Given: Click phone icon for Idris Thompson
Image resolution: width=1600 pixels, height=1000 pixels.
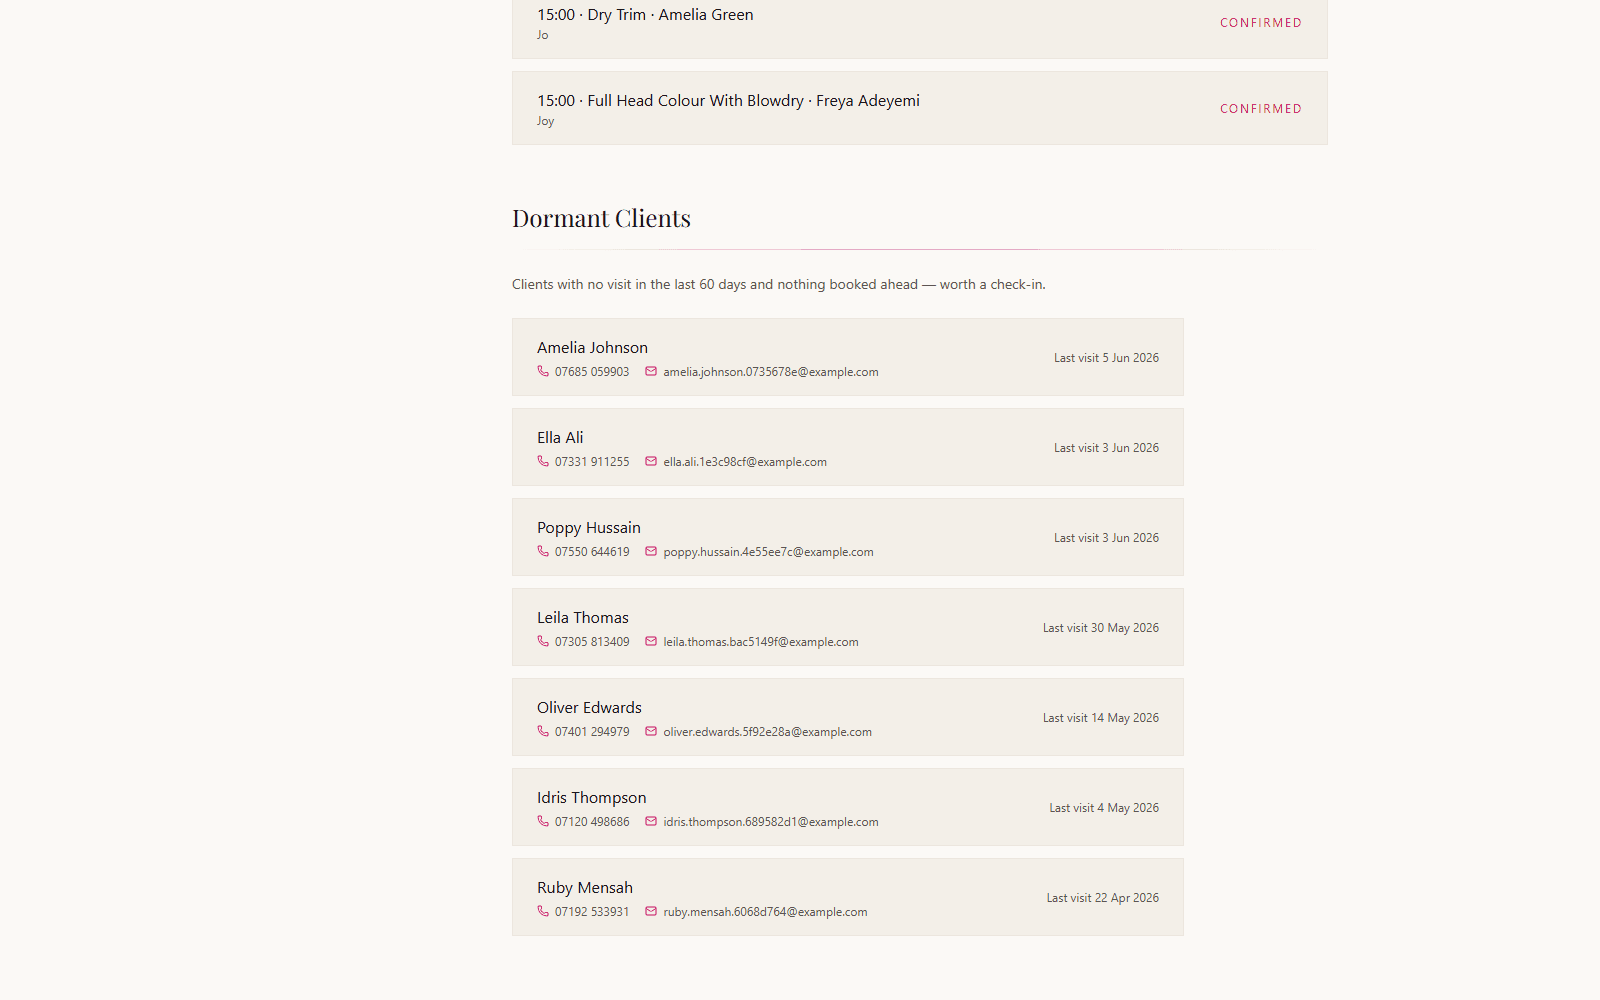Looking at the screenshot, I should tap(543, 821).
